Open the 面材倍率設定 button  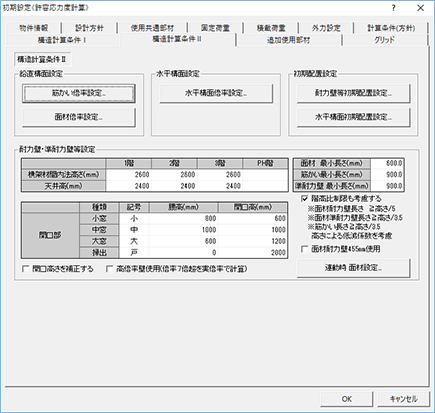79,117
